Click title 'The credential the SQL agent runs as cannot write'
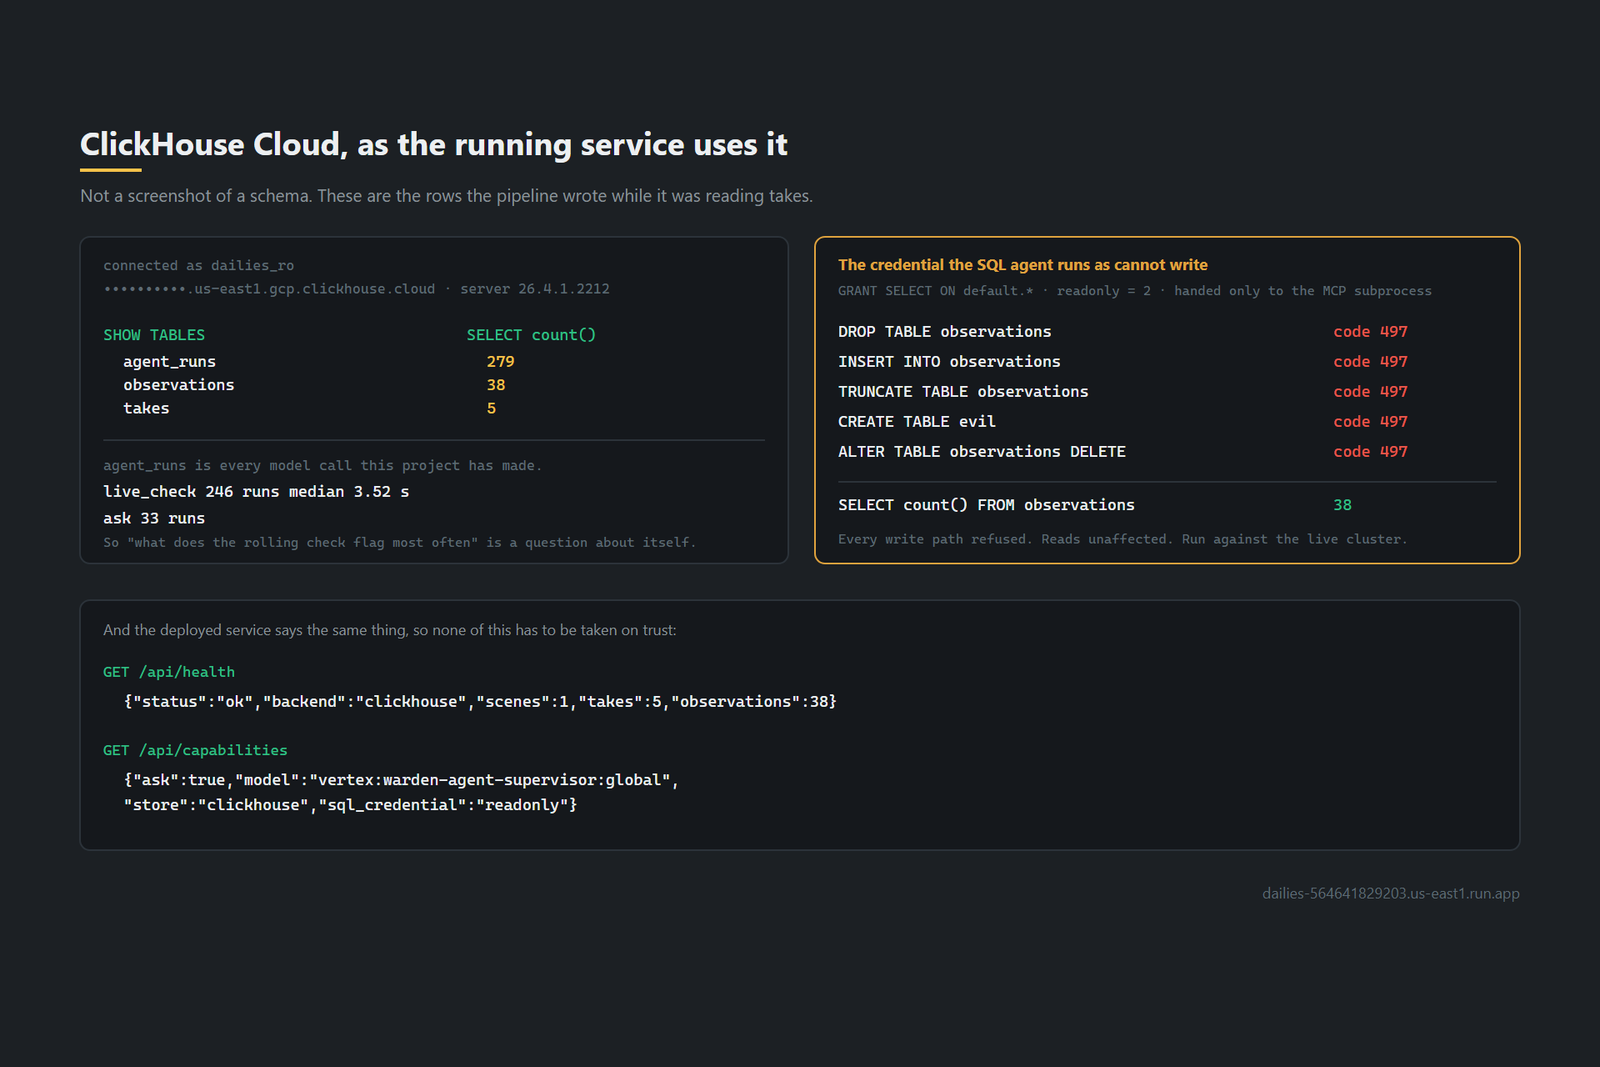The image size is (1600, 1067). pos(1023,265)
